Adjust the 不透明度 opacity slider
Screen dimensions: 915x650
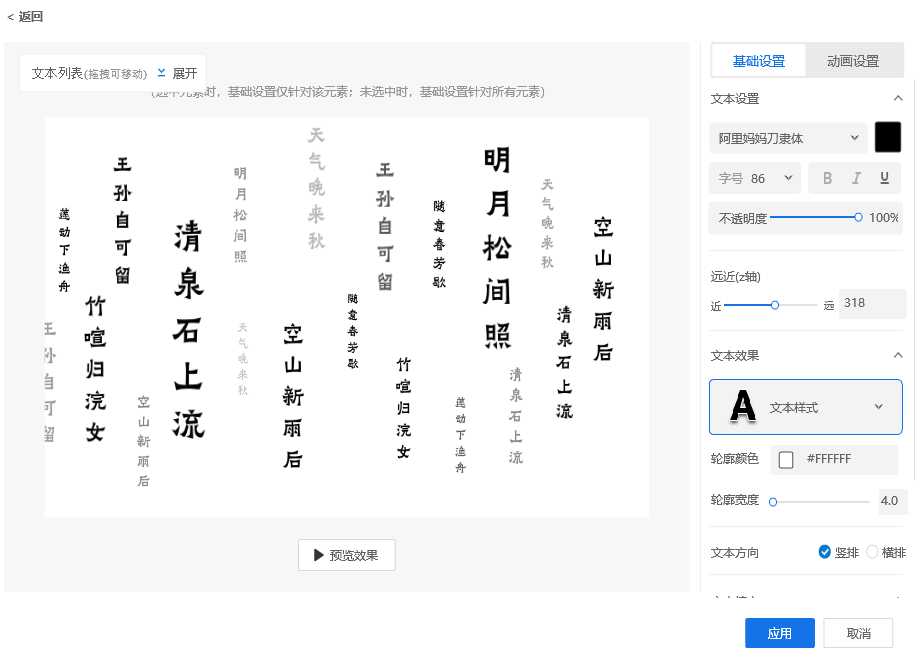tap(857, 216)
